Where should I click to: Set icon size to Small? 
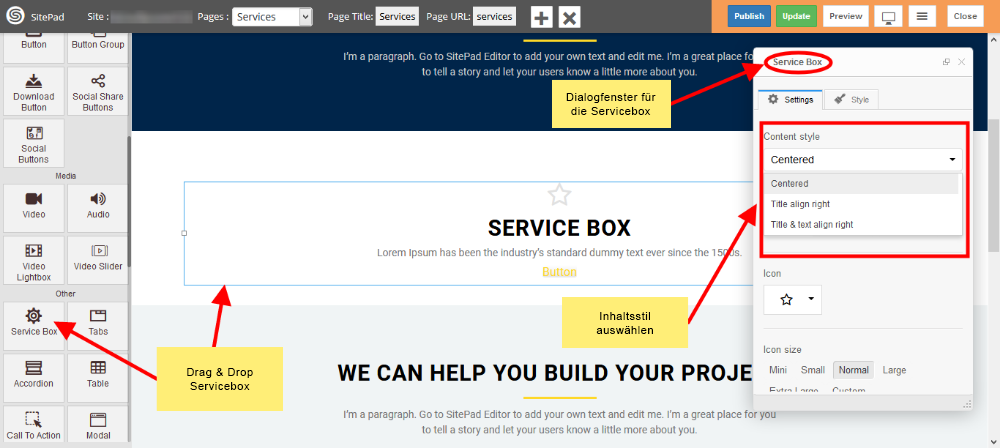coord(813,370)
